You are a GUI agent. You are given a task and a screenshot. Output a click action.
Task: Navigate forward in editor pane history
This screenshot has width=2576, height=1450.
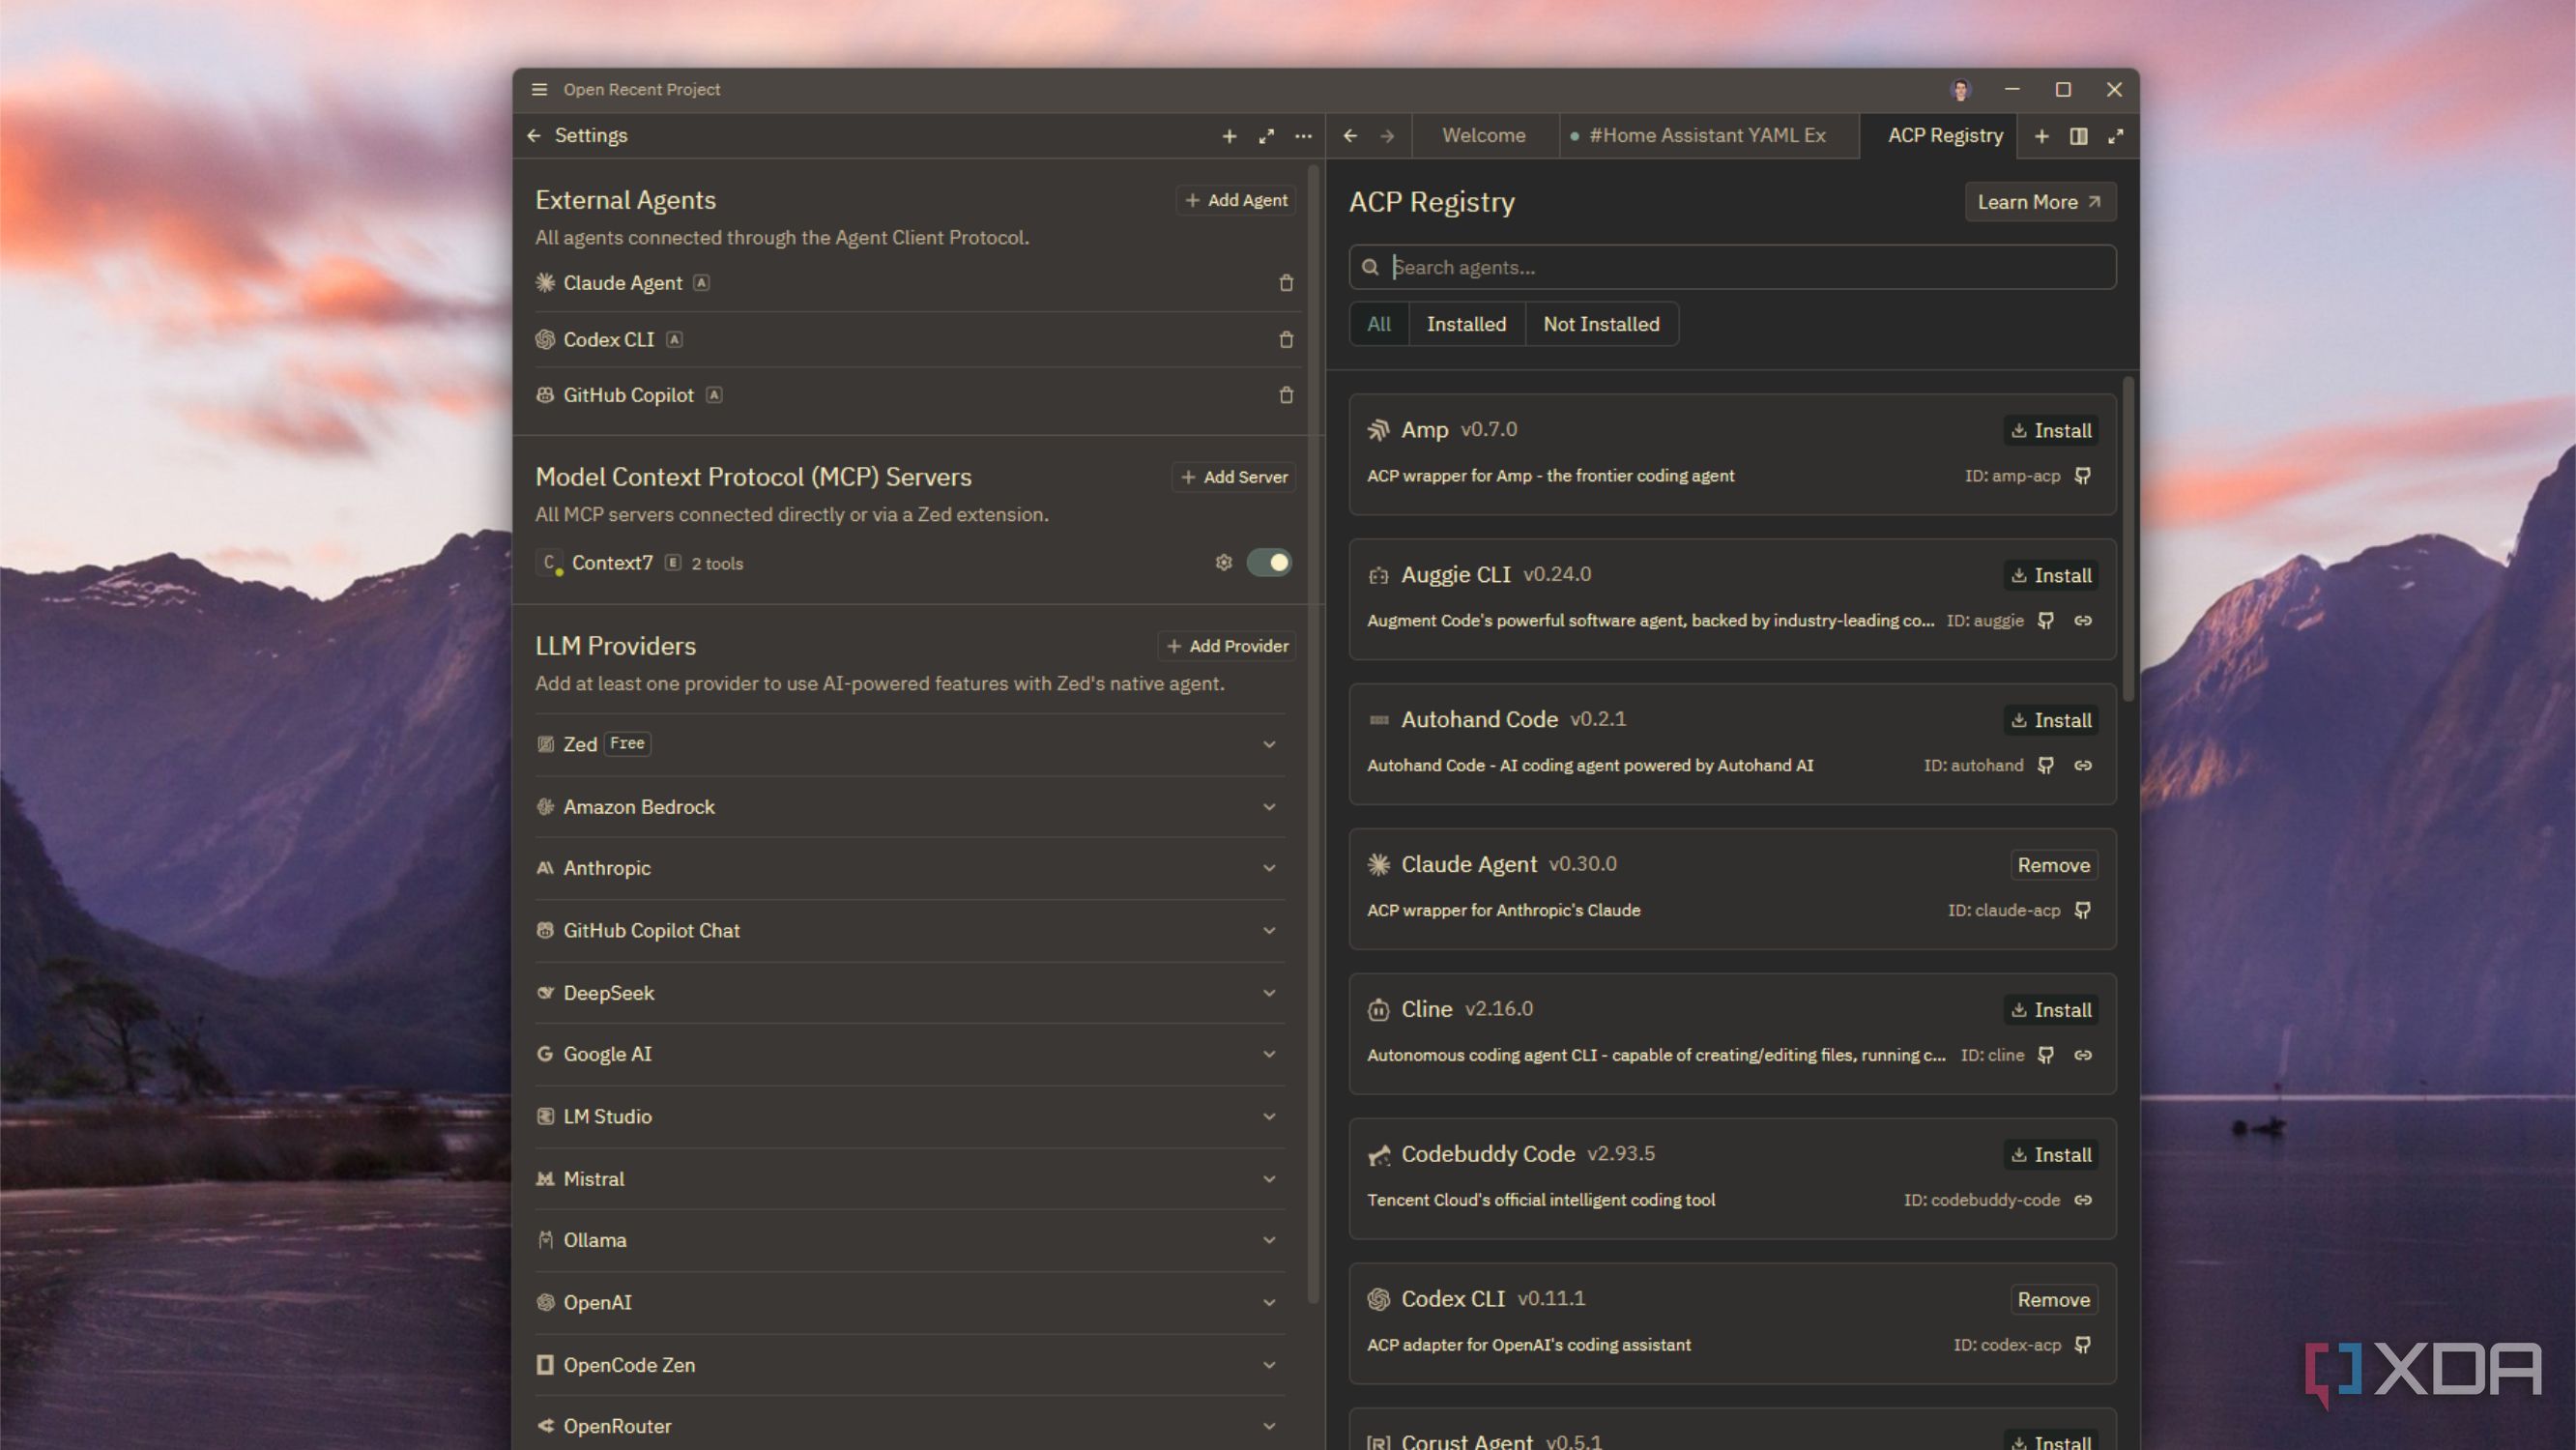(1387, 136)
